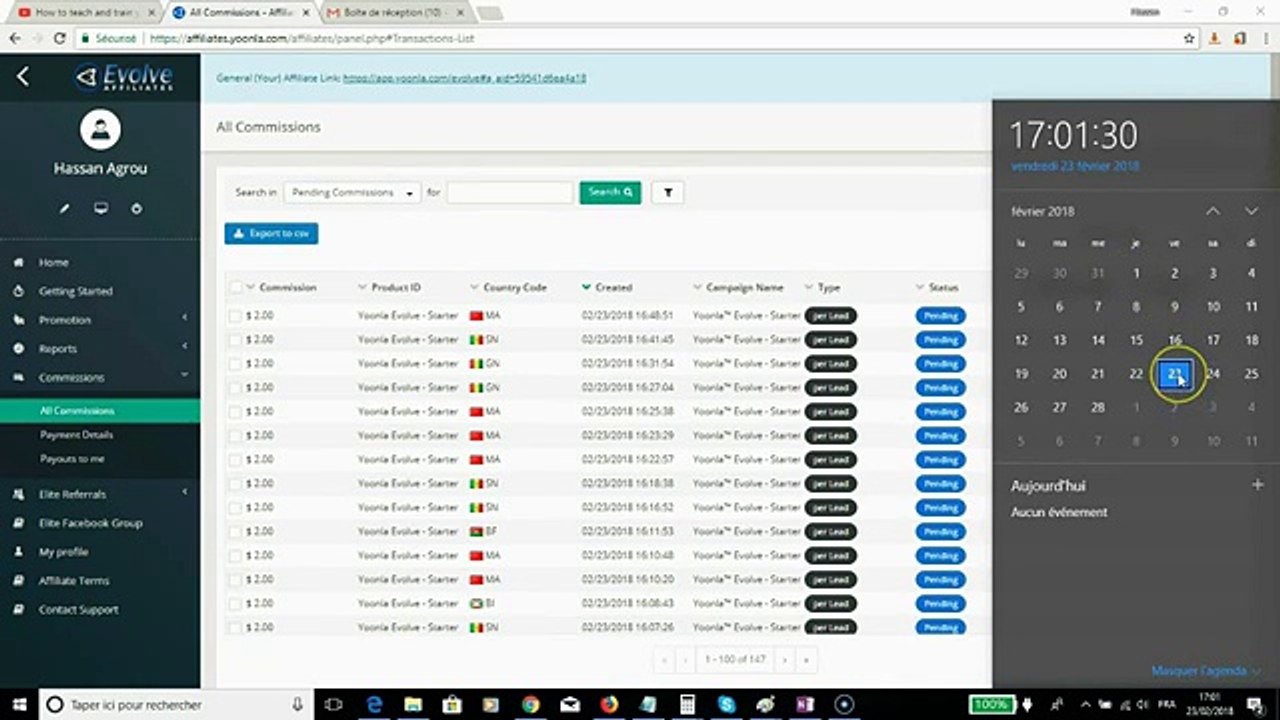Open Payment Details submenu item
The image size is (1280, 720).
(x=76, y=435)
